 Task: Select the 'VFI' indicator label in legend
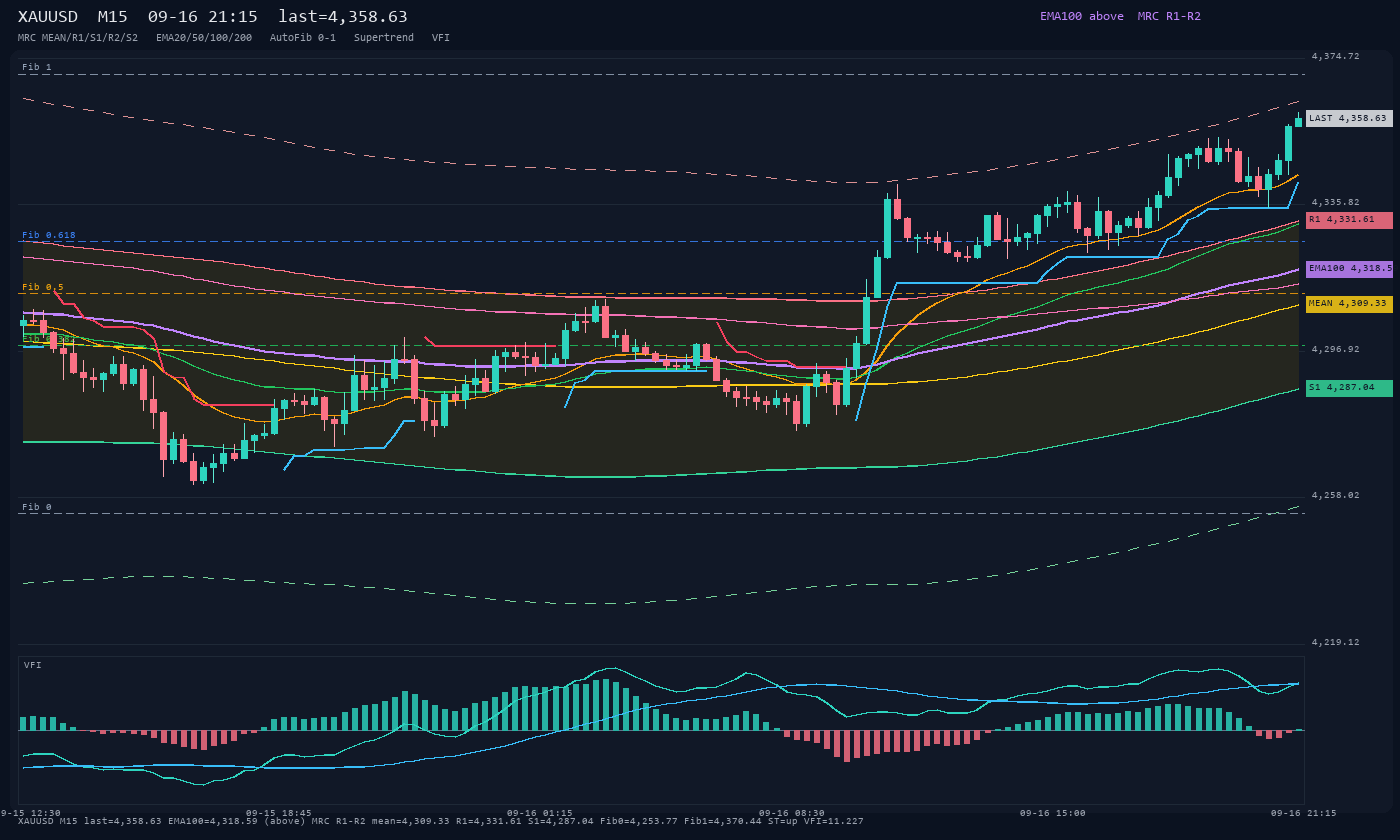pos(441,38)
